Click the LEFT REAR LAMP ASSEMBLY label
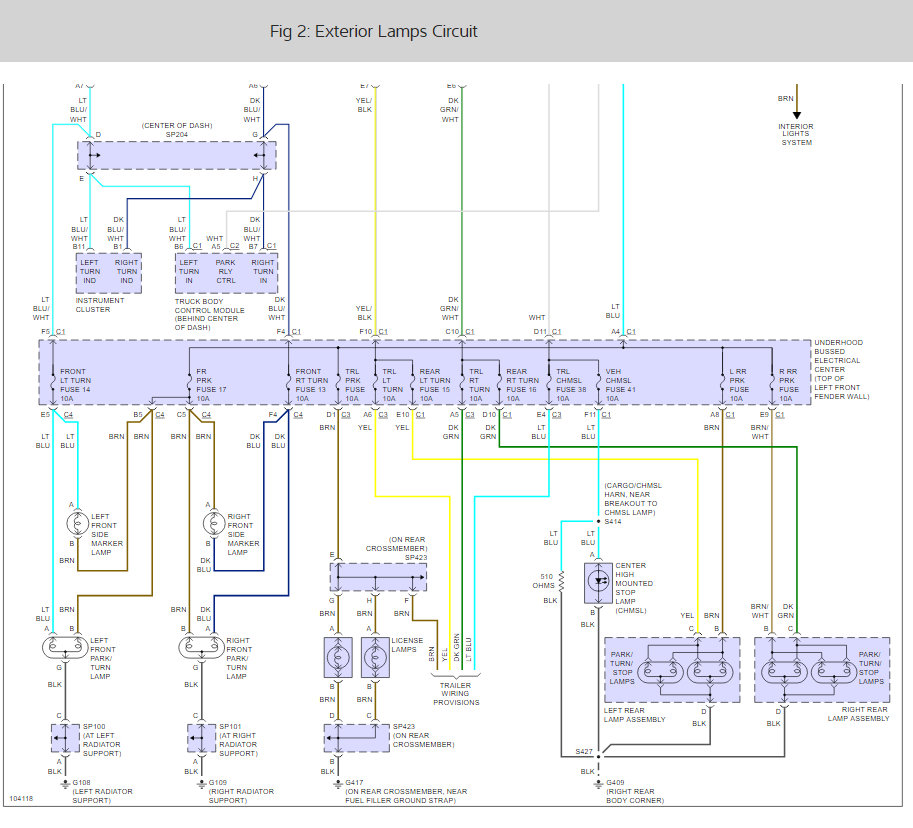 point(634,714)
